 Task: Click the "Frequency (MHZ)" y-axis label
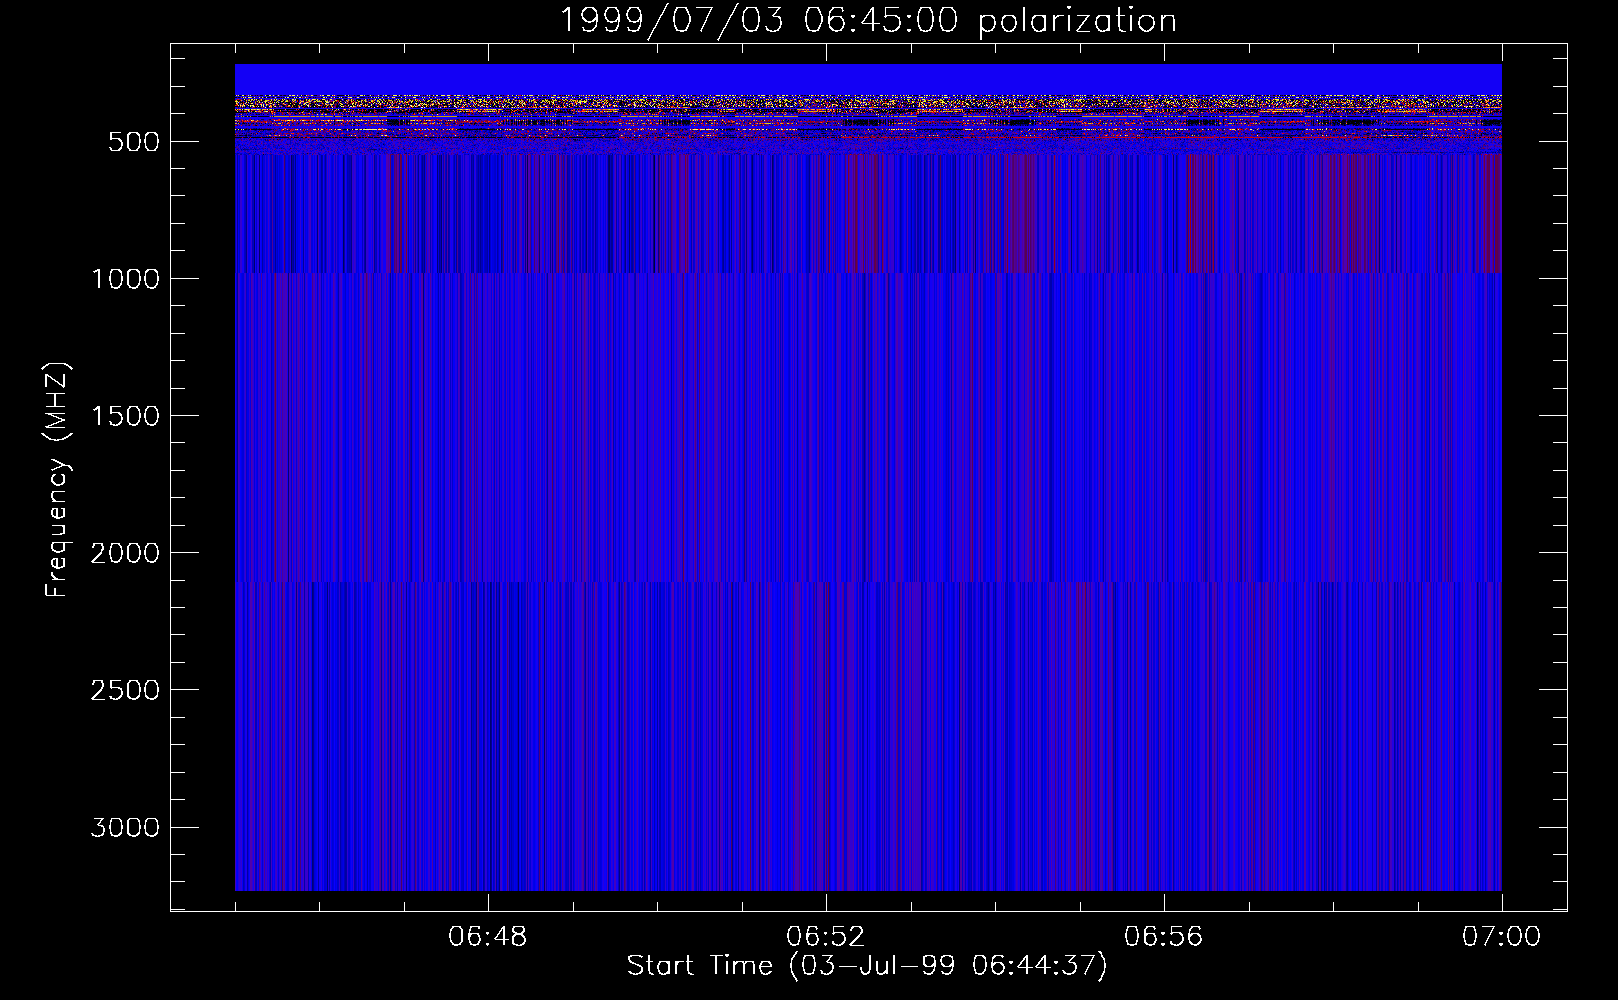coord(57,480)
